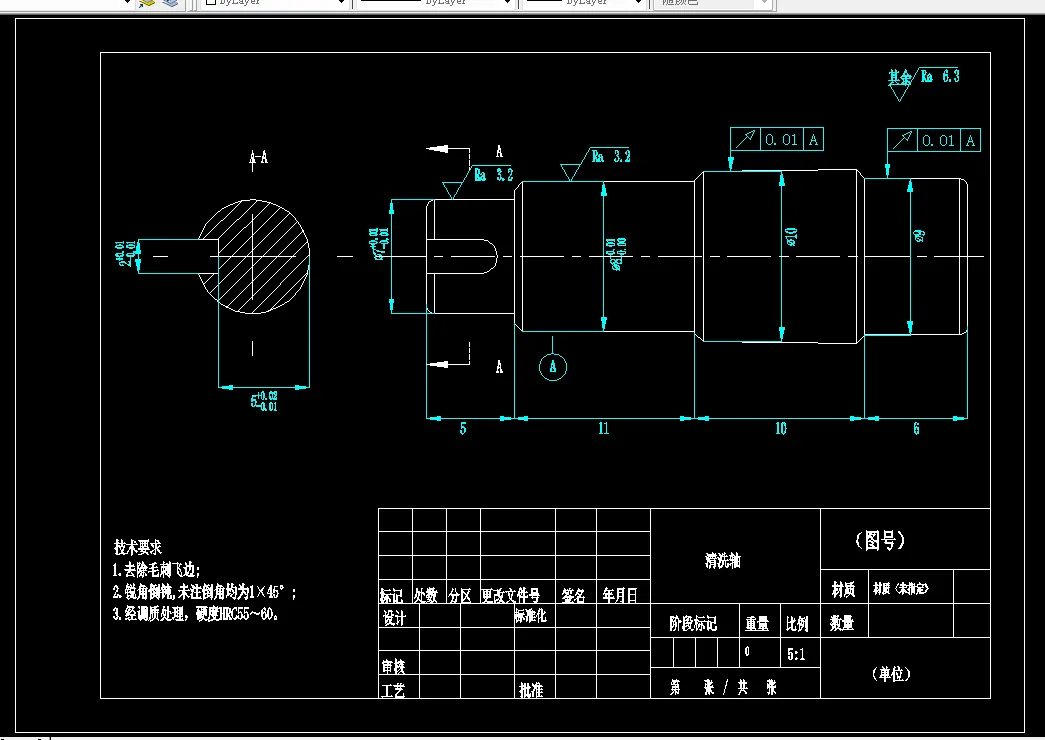
Task: Select the 材质 label cell
Action: 844,589
